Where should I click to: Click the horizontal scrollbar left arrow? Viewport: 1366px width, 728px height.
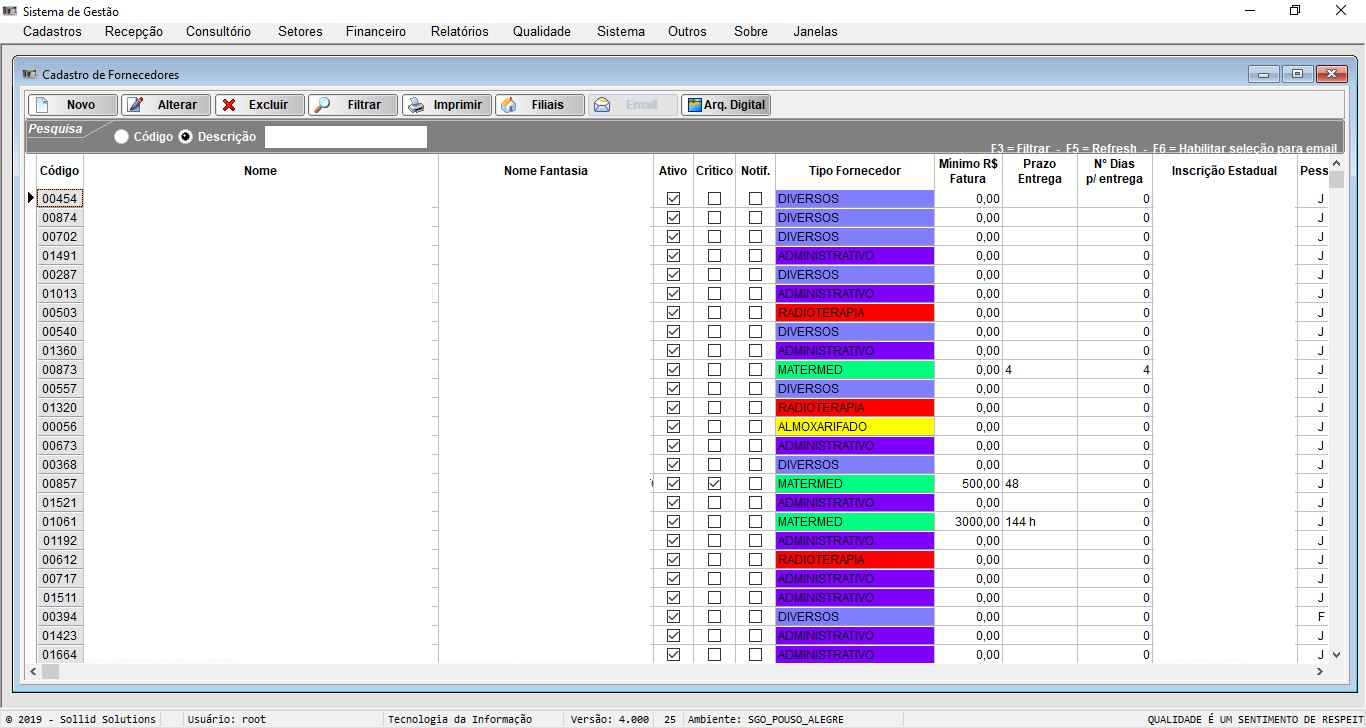tap(34, 672)
